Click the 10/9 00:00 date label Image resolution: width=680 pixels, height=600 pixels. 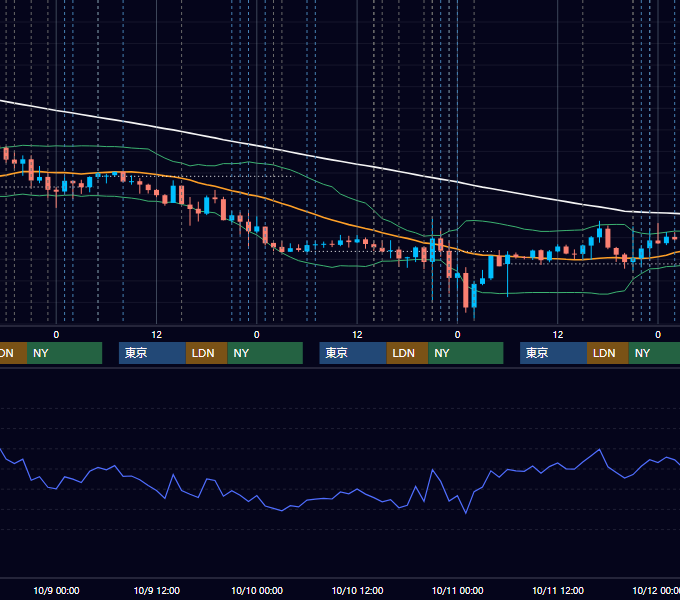point(56,590)
